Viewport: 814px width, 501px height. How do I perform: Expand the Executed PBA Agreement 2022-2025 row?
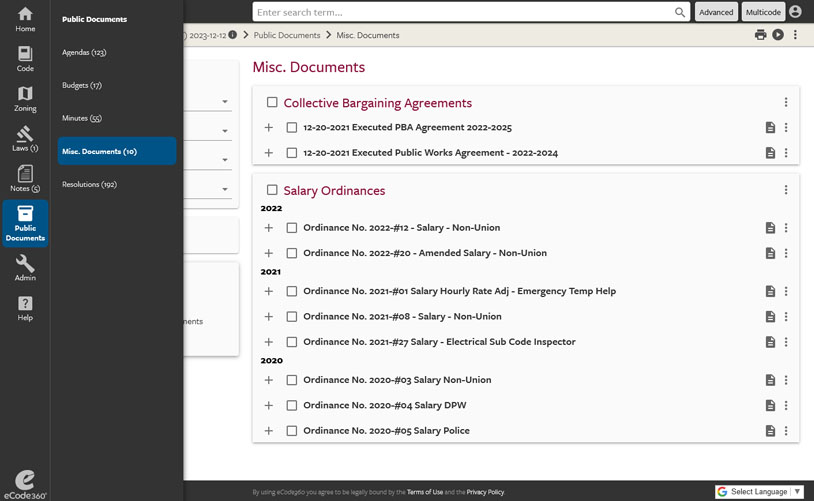(x=268, y=128)
